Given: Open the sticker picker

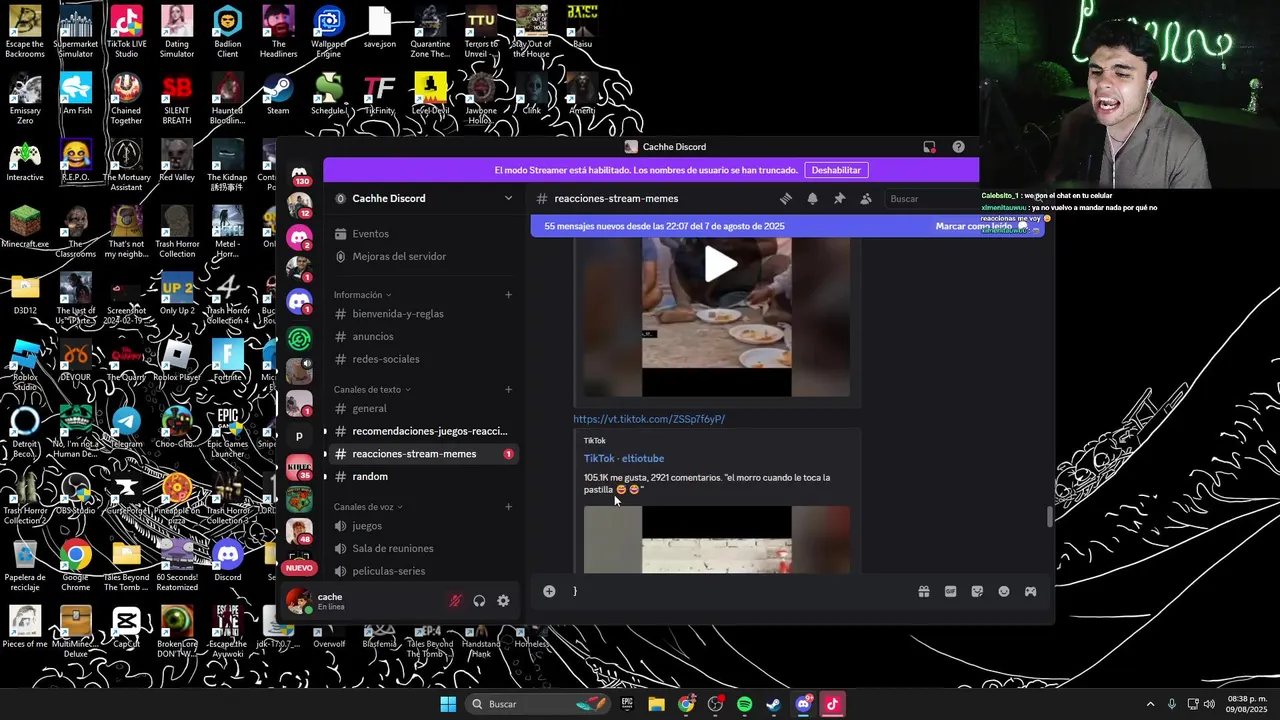Looking at the screenshot, I should (977, 591).
